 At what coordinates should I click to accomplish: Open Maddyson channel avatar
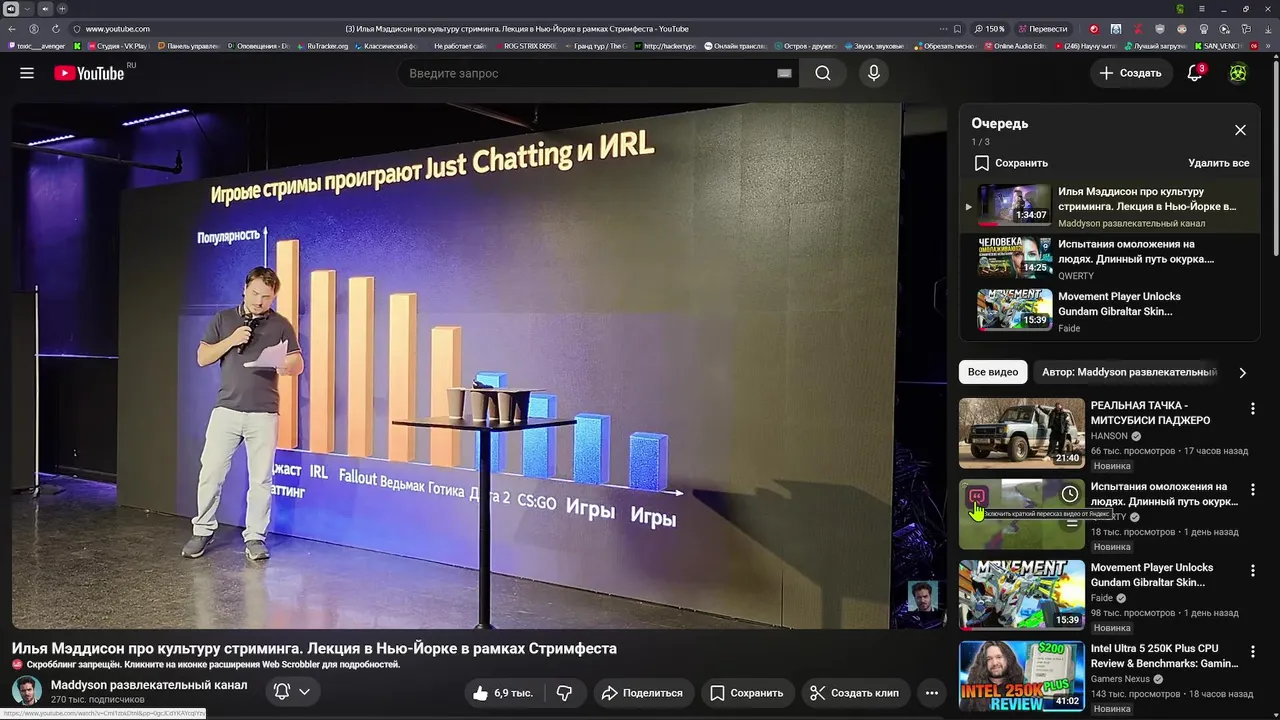click(27, 691)
